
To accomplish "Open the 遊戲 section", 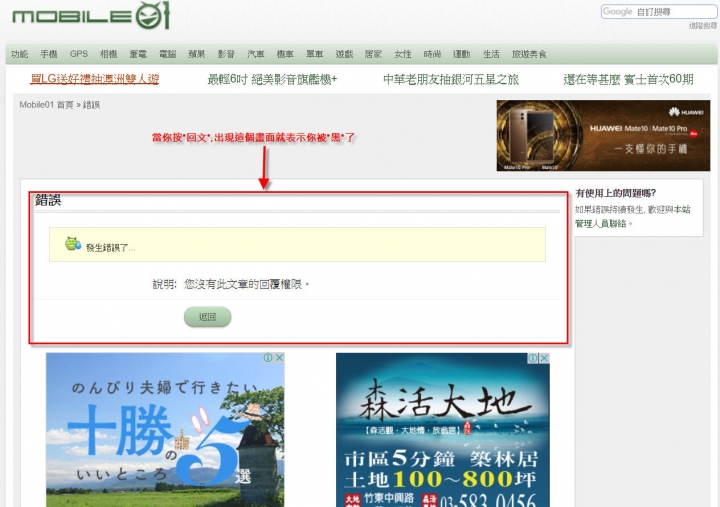I will click(x=344, y=54).
